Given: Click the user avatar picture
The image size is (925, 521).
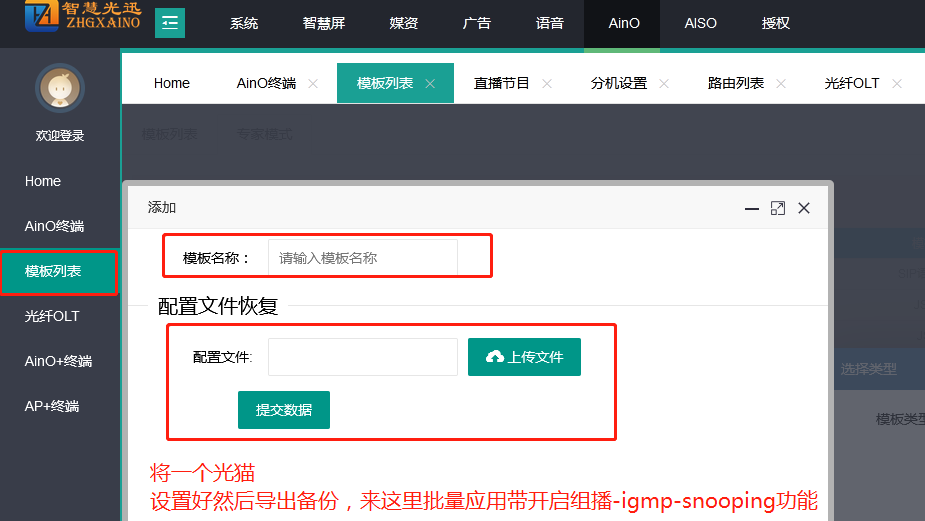Looking at the screenshot, I should [60, 89].
